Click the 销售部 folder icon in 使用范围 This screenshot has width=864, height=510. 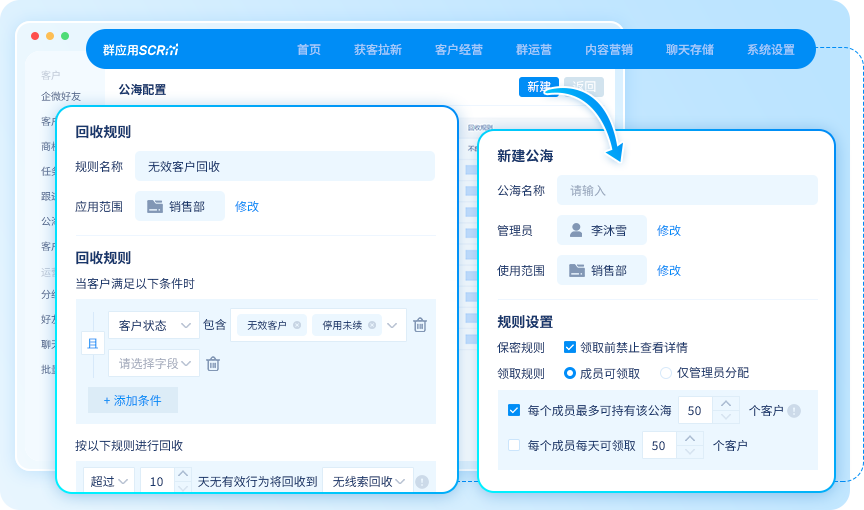click(x=577, y=270)
